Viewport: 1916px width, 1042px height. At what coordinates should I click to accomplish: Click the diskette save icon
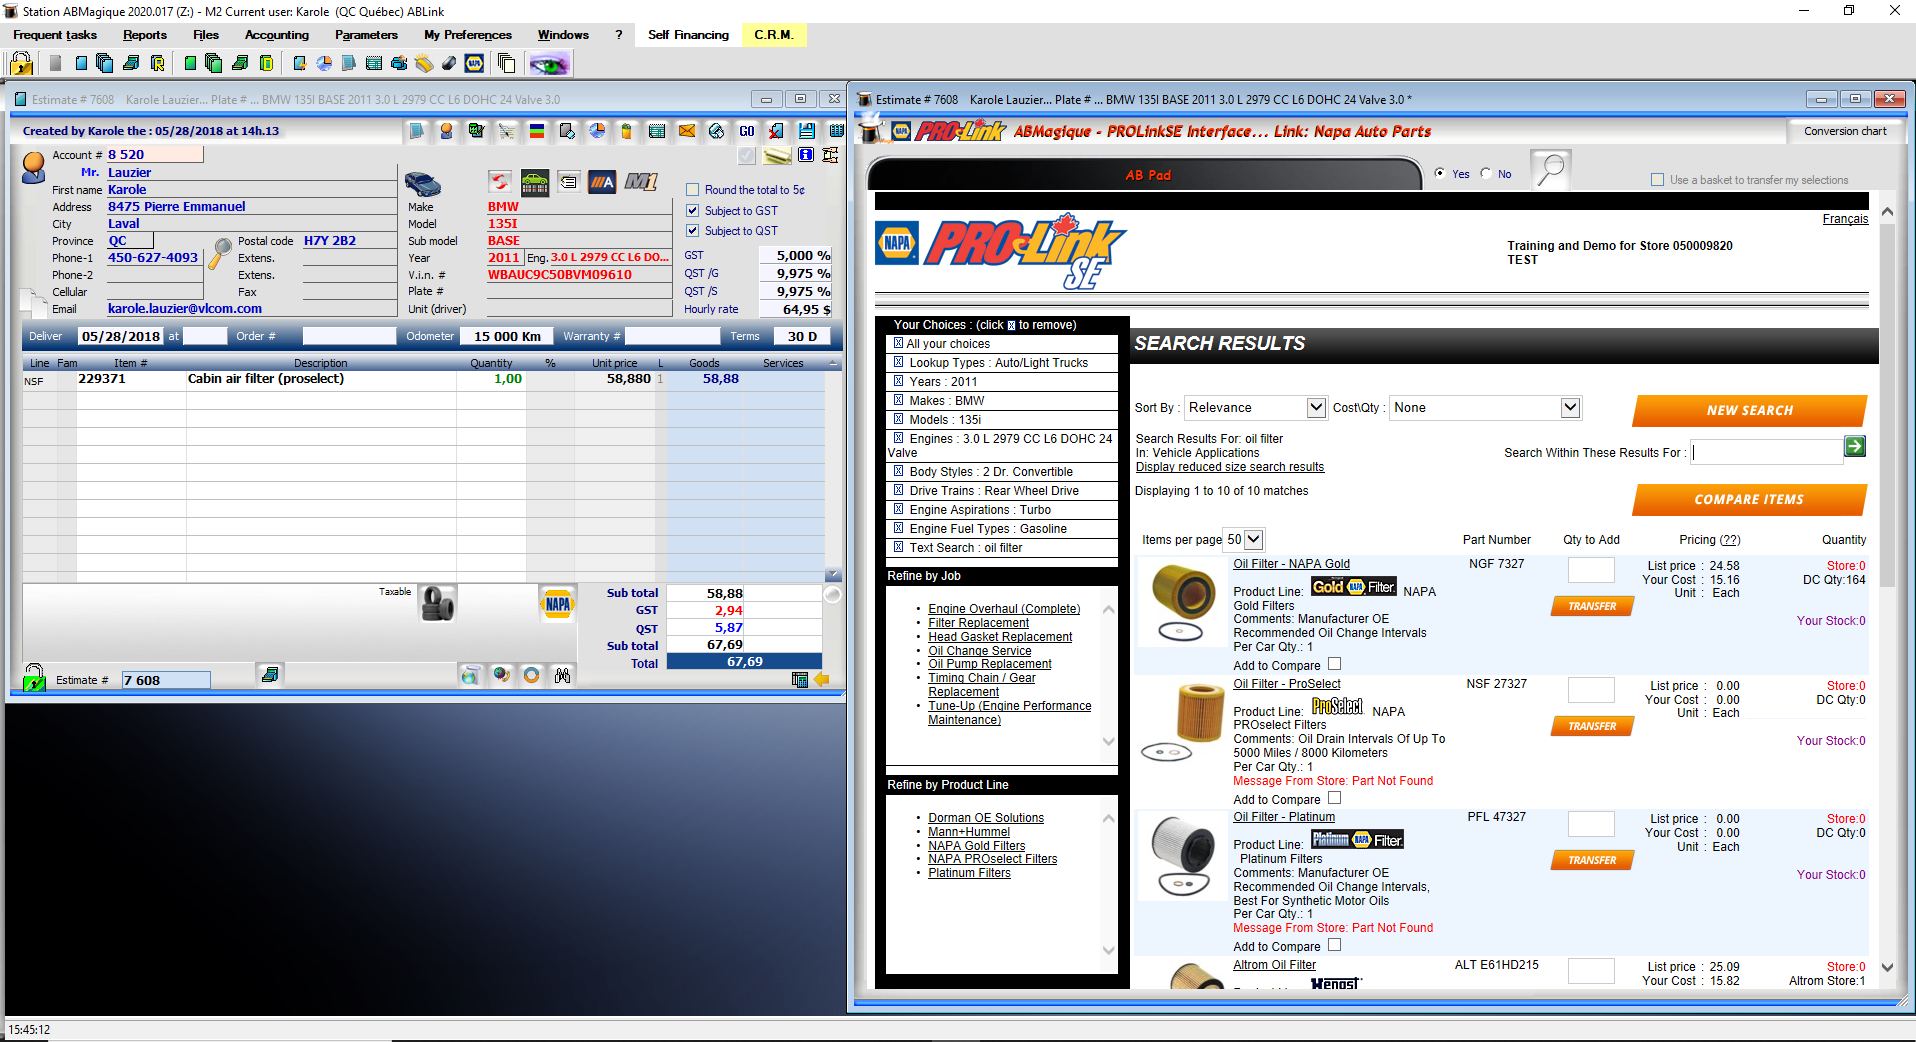[x=806, y=131]
